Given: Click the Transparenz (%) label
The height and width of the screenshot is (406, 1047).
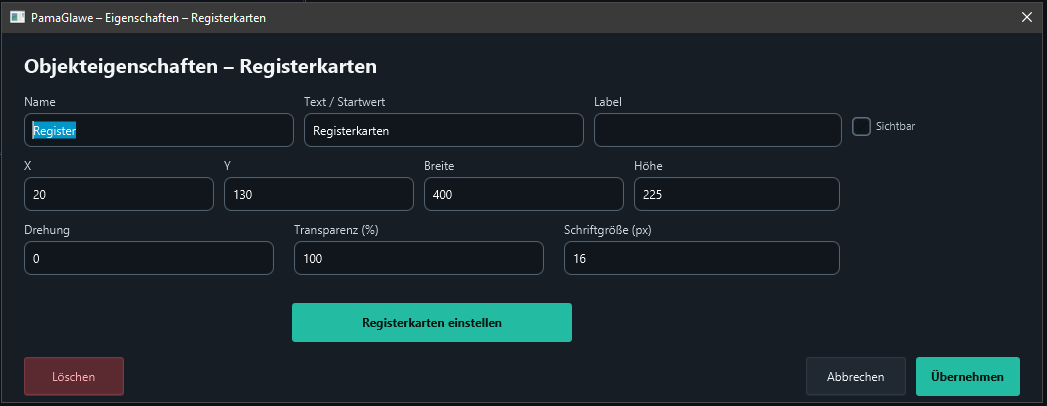Looking at the screenshot, I should (x=337, y=230).
